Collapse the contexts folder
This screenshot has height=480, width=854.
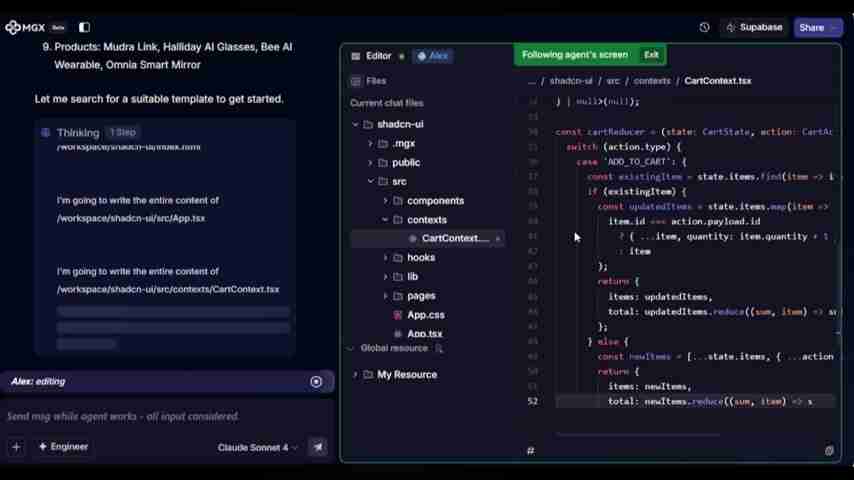click(x=386, y=220)
